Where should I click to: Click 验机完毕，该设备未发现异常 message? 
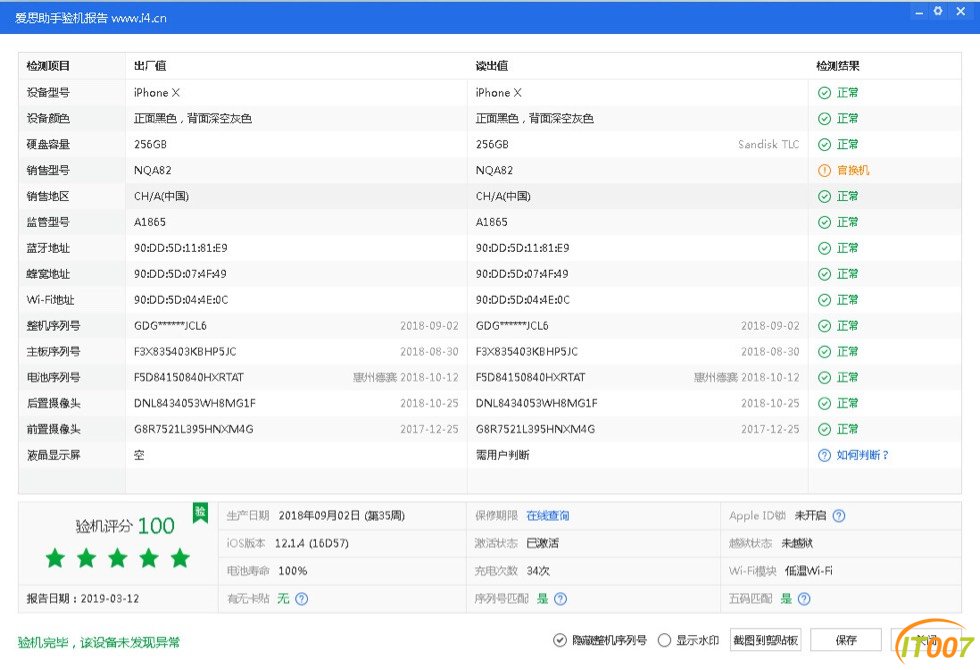pos(99,642)
